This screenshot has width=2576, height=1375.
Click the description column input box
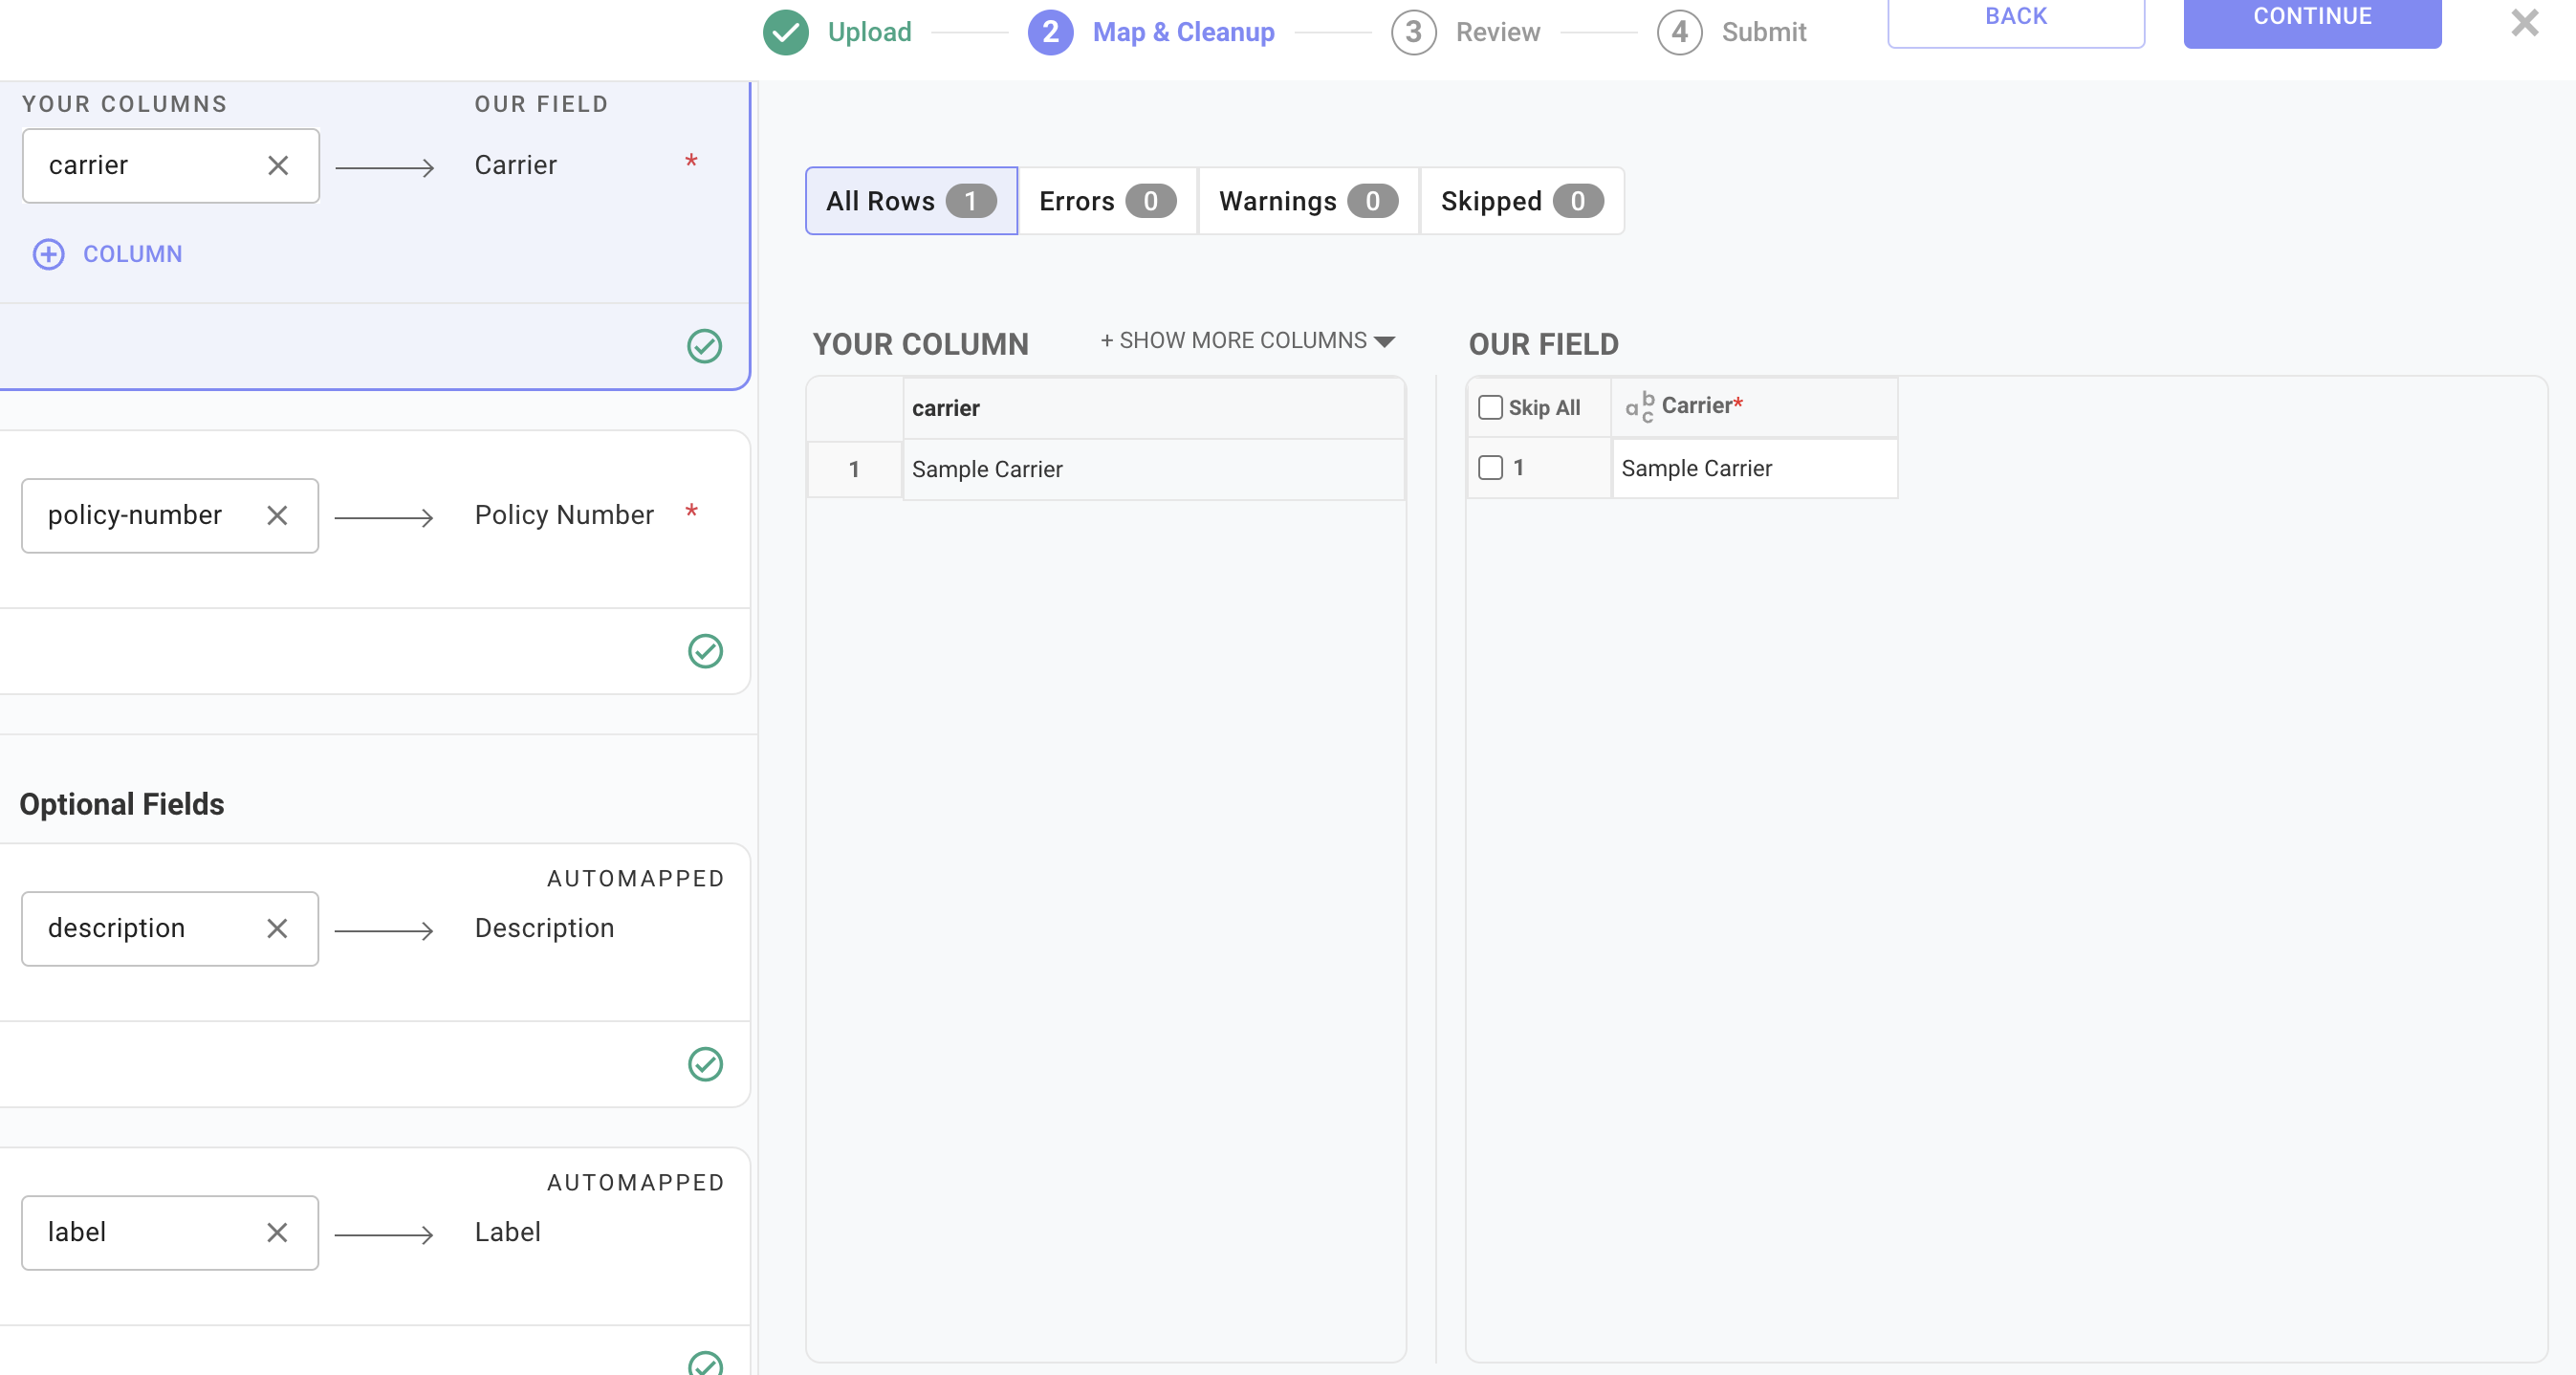170,929
